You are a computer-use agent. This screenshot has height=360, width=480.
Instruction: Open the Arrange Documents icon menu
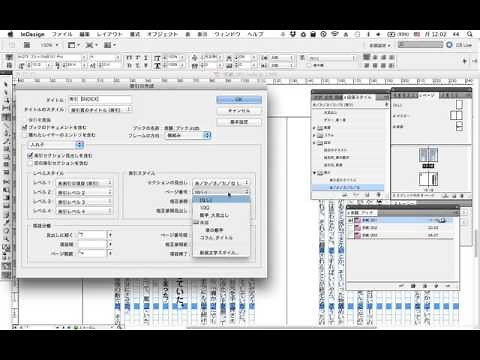(x=109, y=45)
